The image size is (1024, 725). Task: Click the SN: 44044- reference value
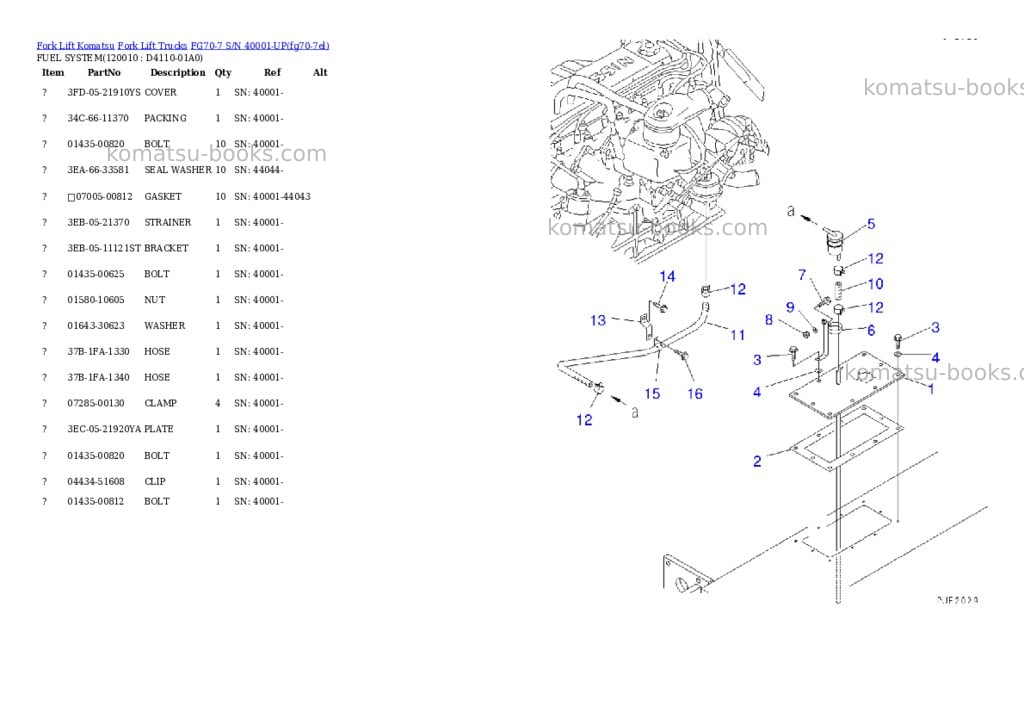259,170
